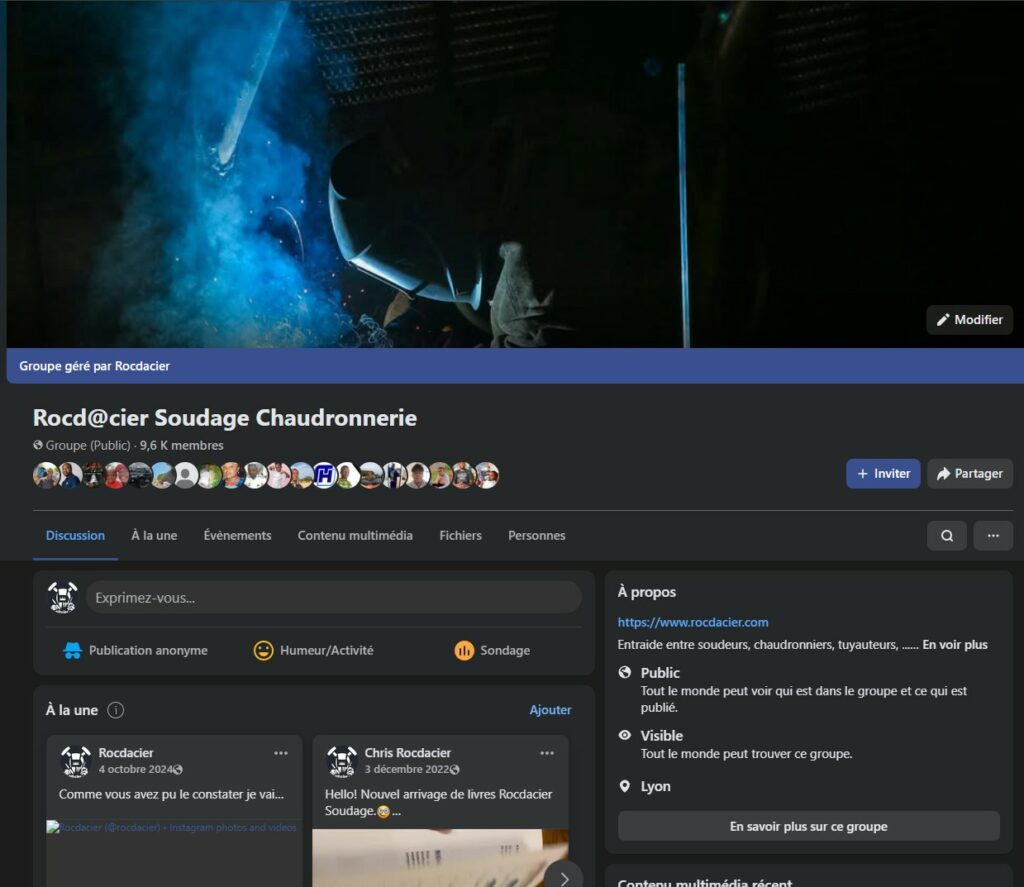Click the grey default silhouette member avatar
This screenshot has width=1024, height=887.
point(185,475)
